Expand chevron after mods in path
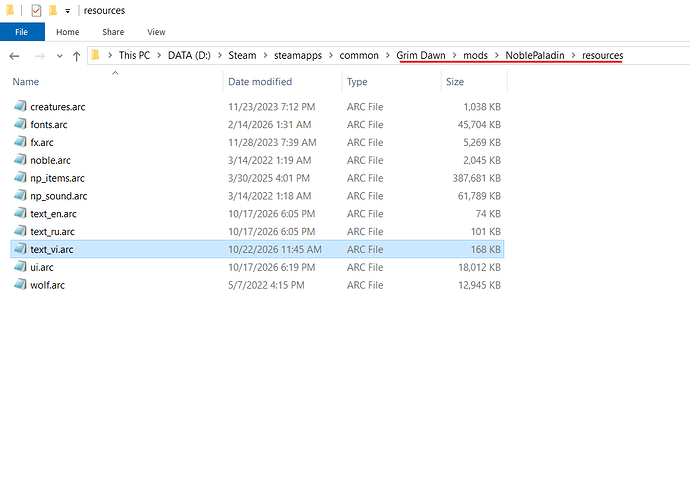The height and width of the screenshot is (494, 690). tap(497, 55)
